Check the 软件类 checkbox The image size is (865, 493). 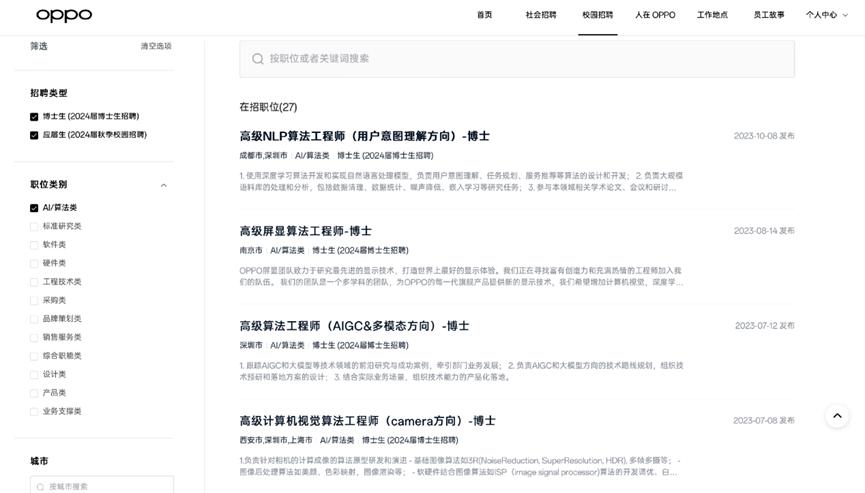click(34, 245)
